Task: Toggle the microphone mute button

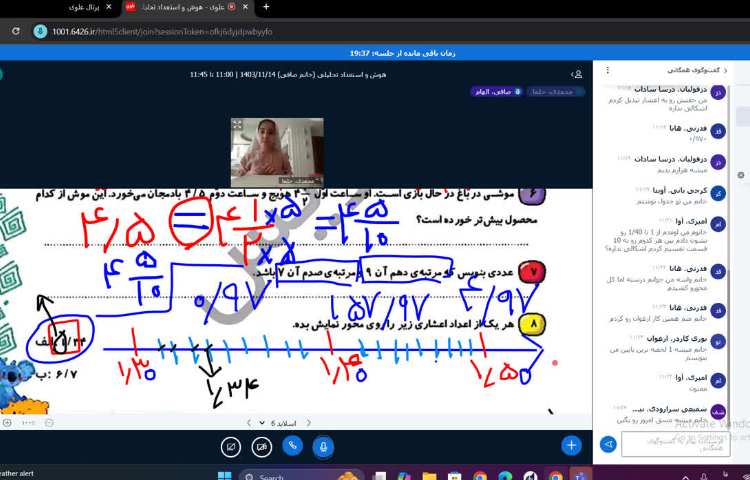Action: click(x=322, y=446)
